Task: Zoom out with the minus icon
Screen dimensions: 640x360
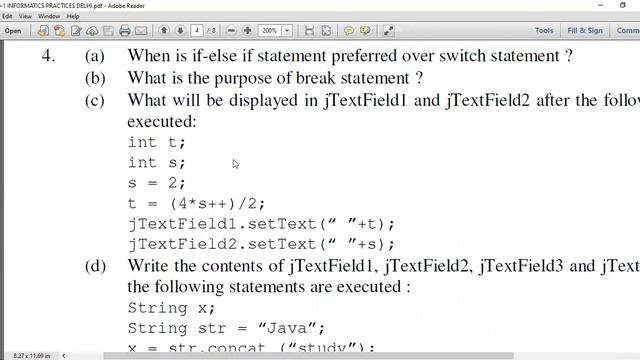Action: 231,31
